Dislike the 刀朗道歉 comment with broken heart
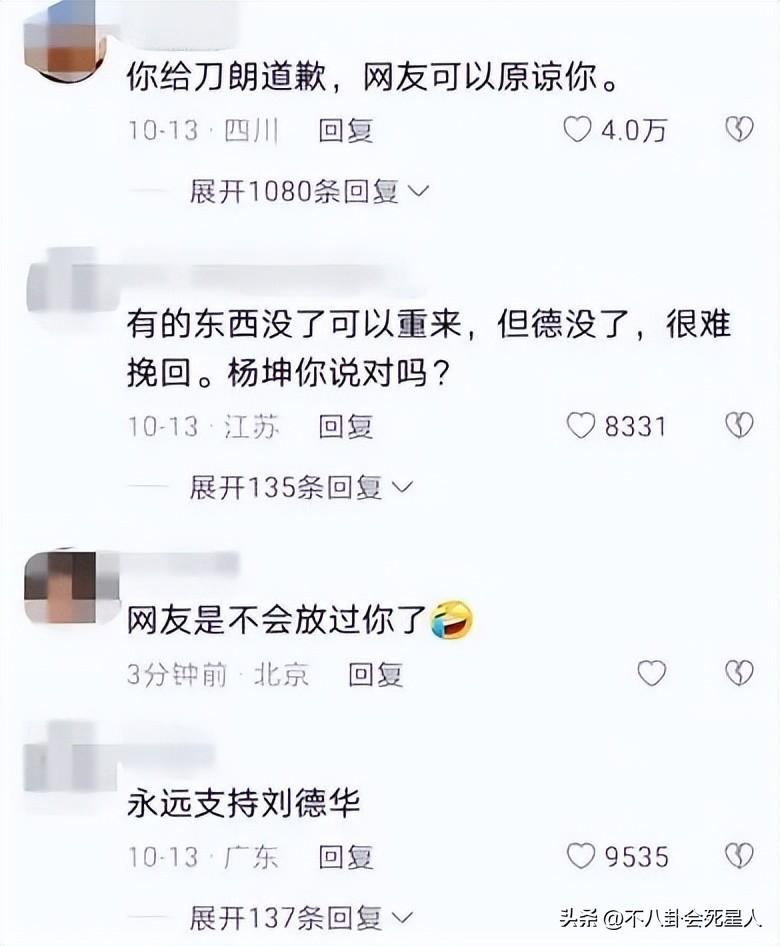This screenshot has width=780, height=946. 739,129
